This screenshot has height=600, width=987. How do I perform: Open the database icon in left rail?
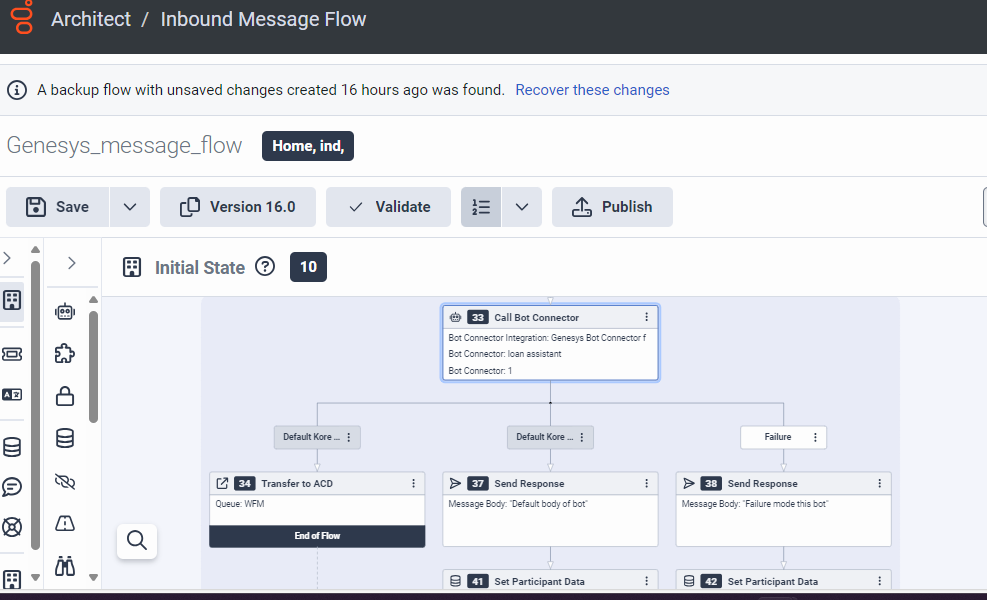tap(12, 447)
